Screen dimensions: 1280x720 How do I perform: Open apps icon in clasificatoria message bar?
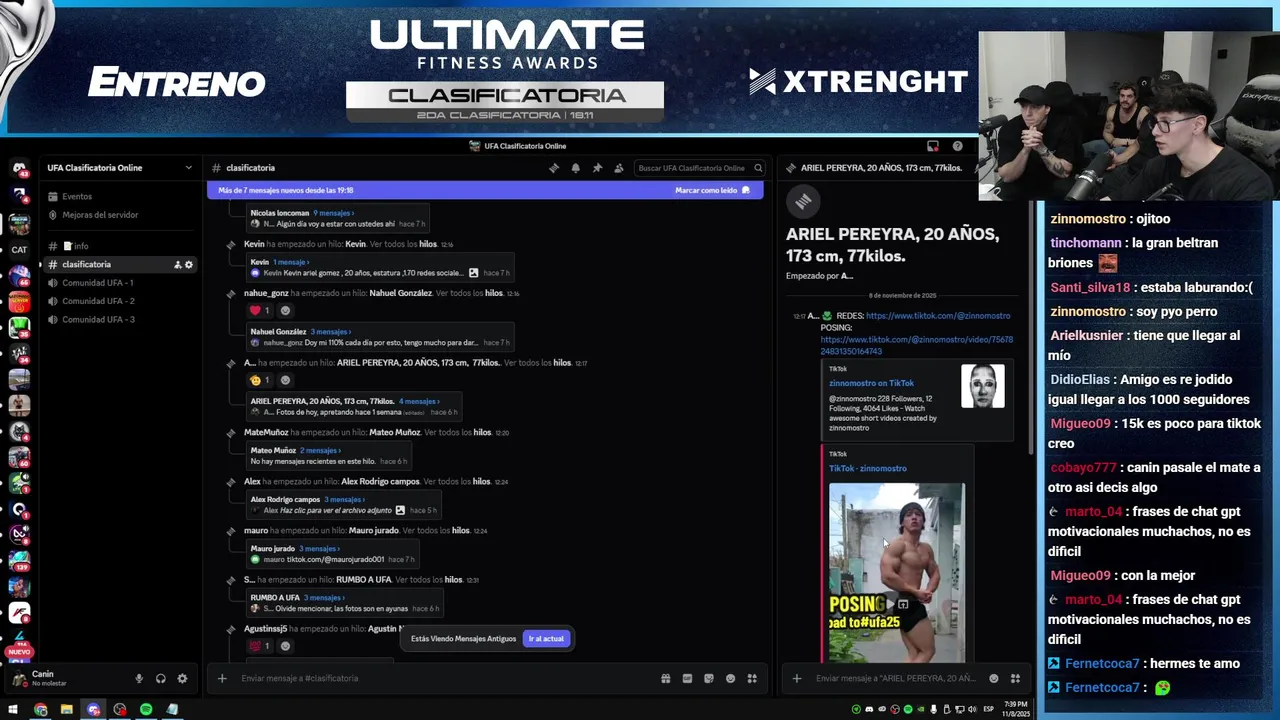752,678
